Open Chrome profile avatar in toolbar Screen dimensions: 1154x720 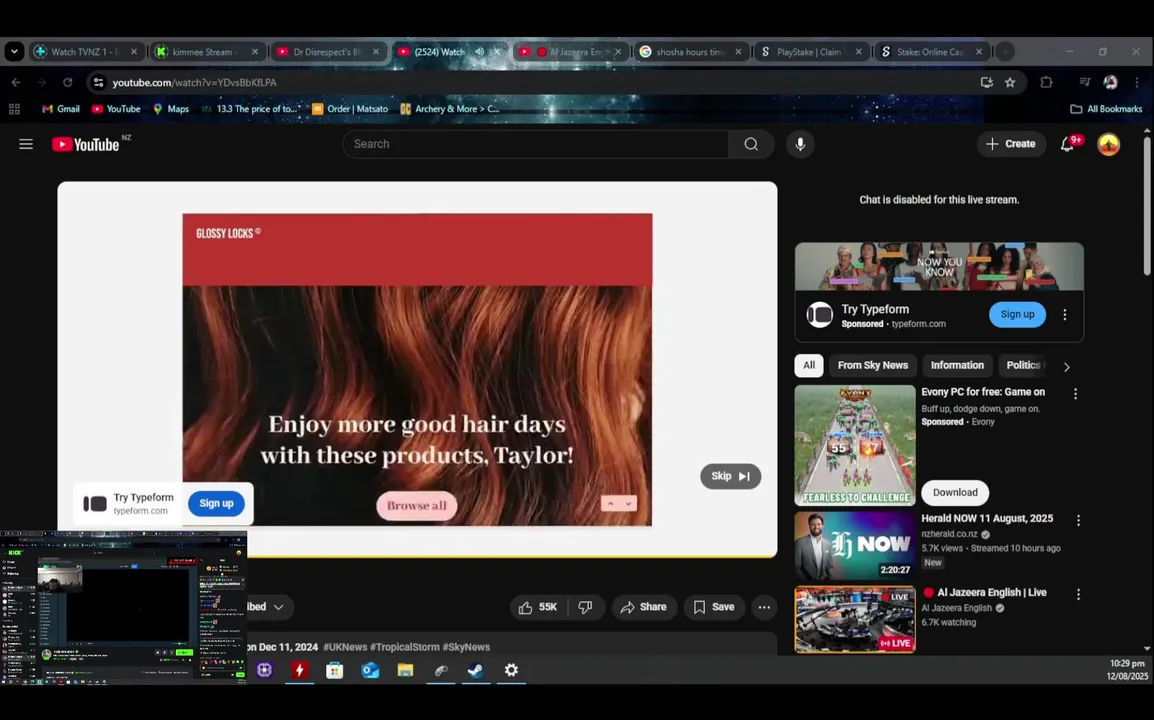(1111, 82)
